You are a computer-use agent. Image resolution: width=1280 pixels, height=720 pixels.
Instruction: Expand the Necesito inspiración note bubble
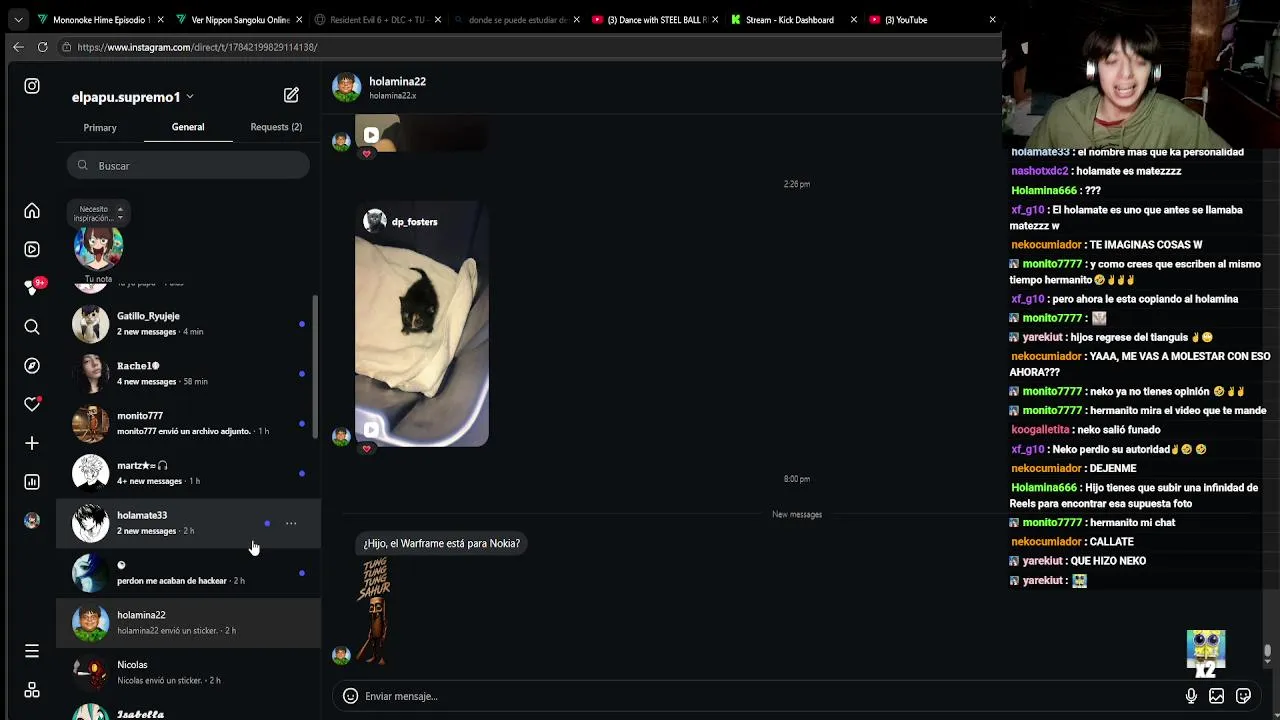click(x=98, y=213)
